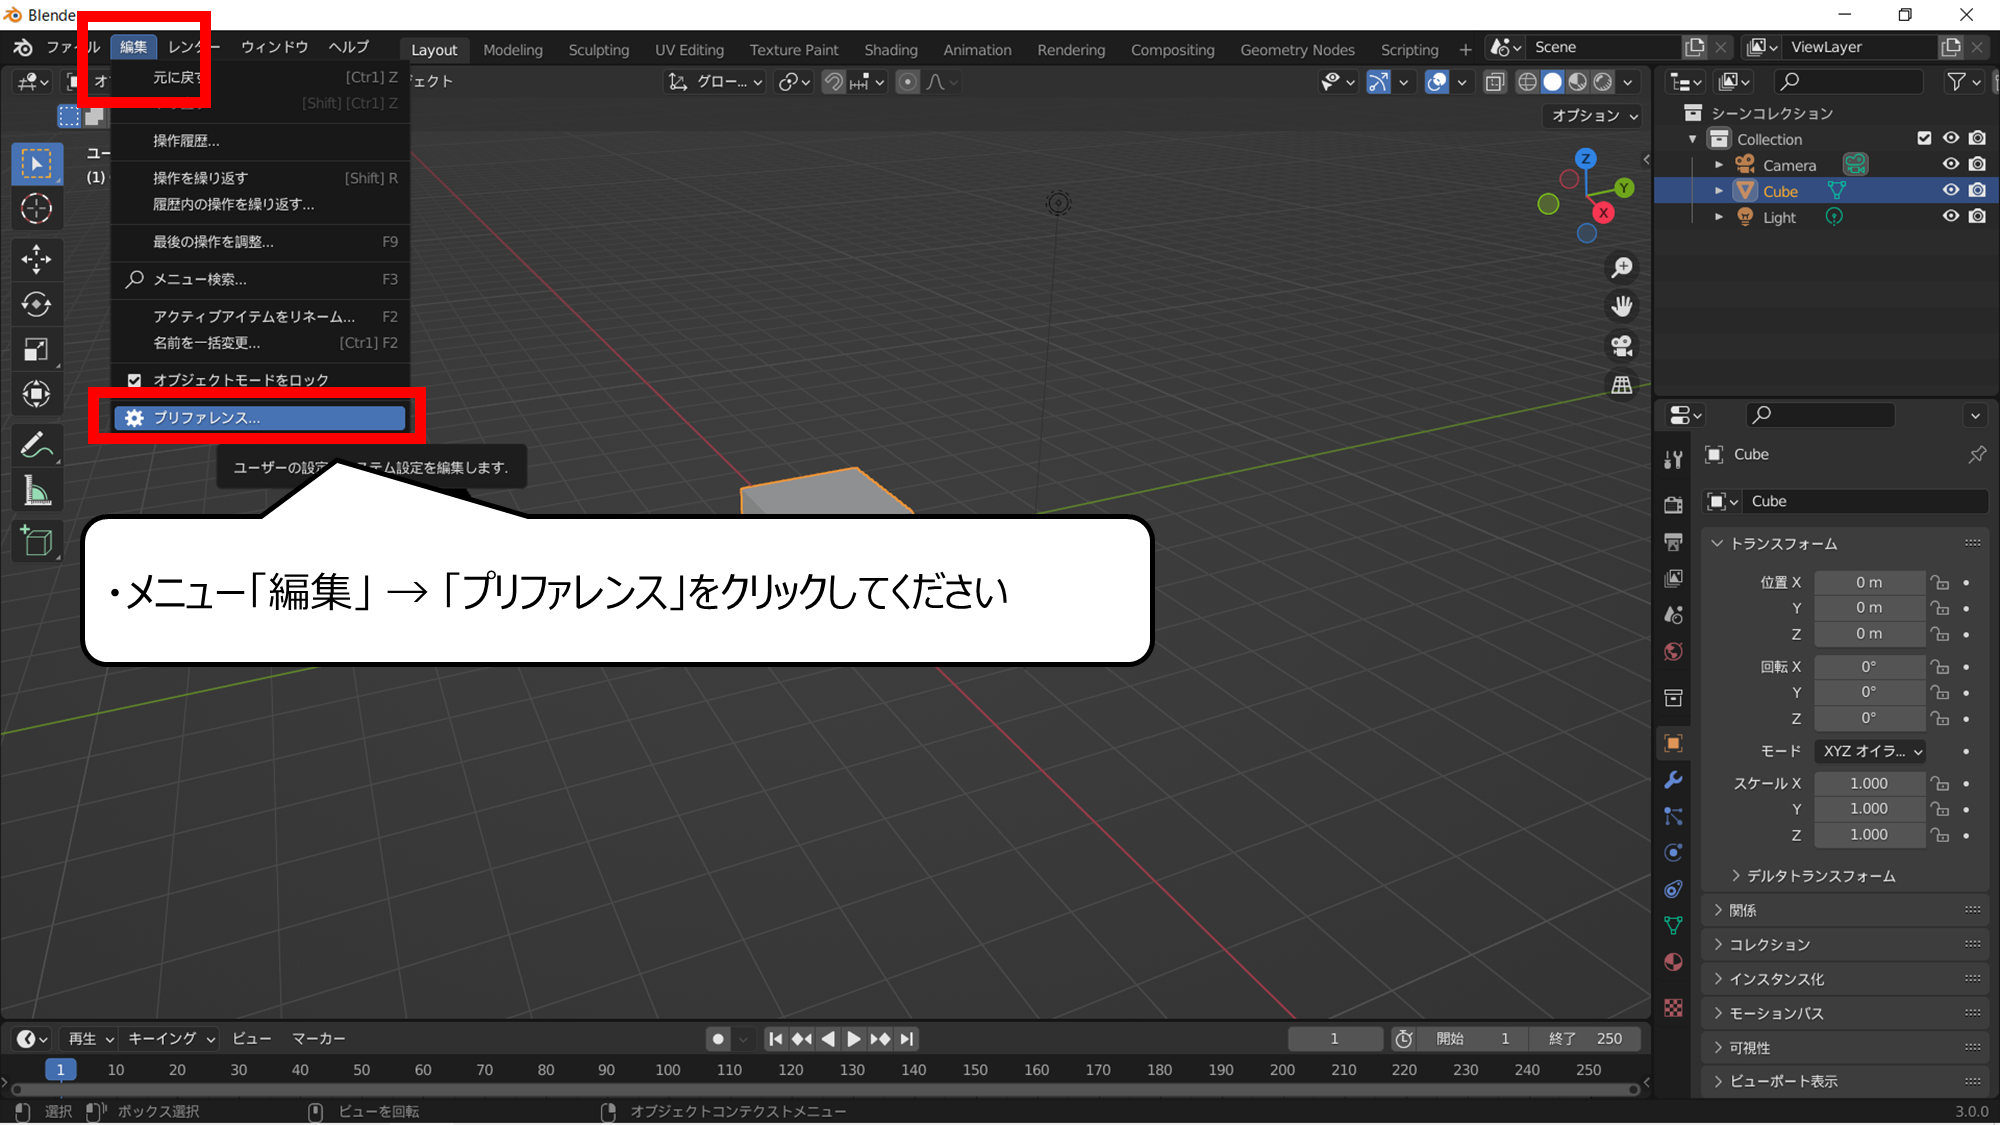Click the End frame 250 field

(x=1584, y=1040)
